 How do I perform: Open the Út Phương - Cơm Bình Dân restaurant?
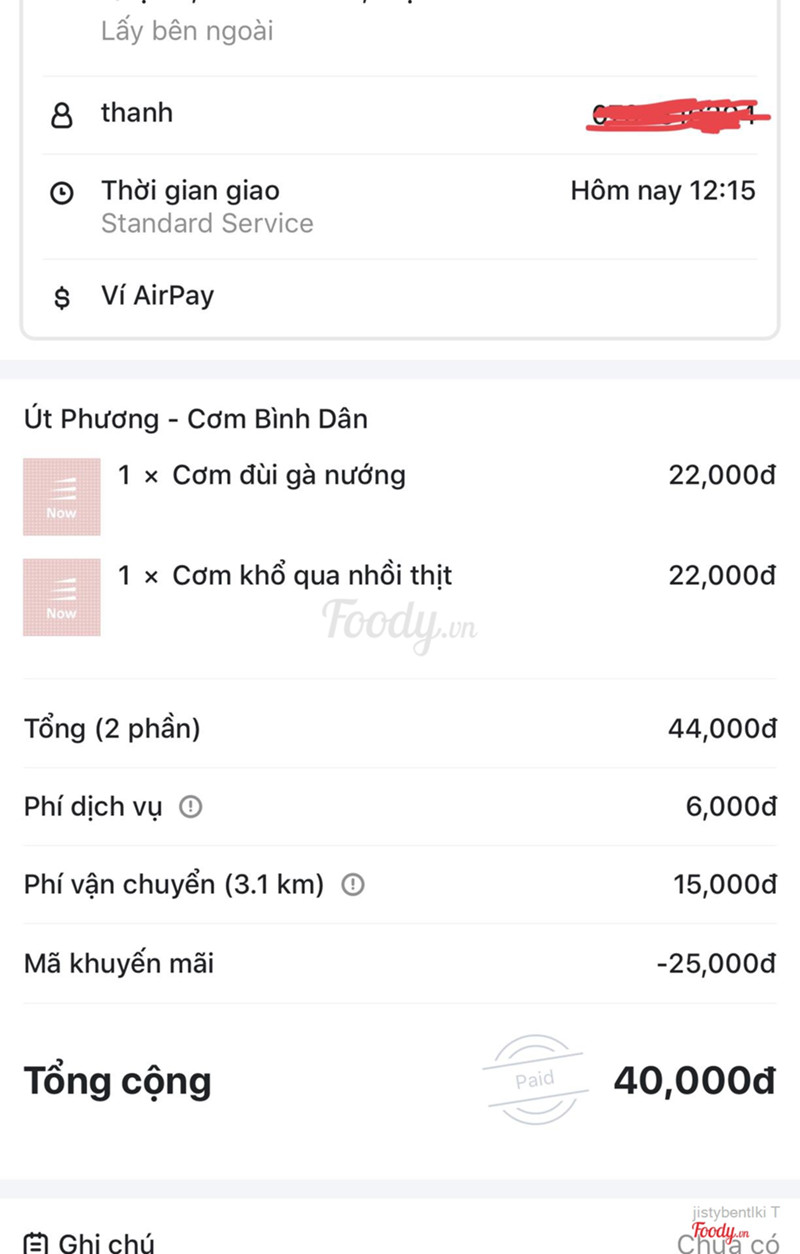(196, 419)
